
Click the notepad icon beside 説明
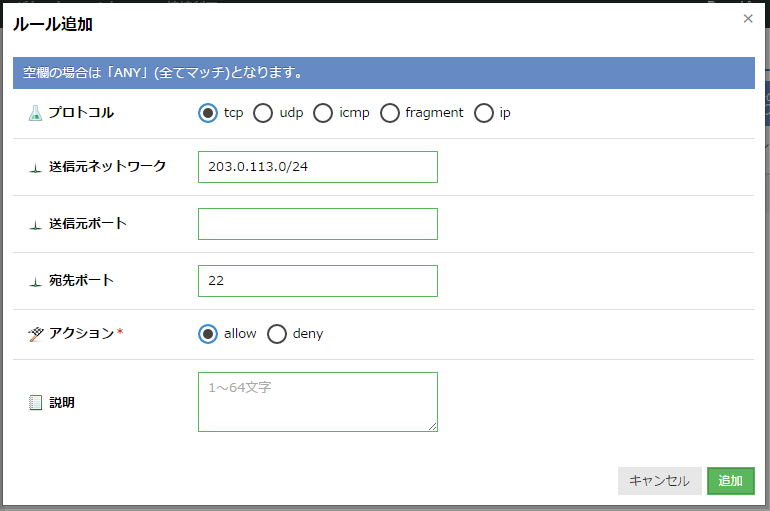click(x=36, y=403)
